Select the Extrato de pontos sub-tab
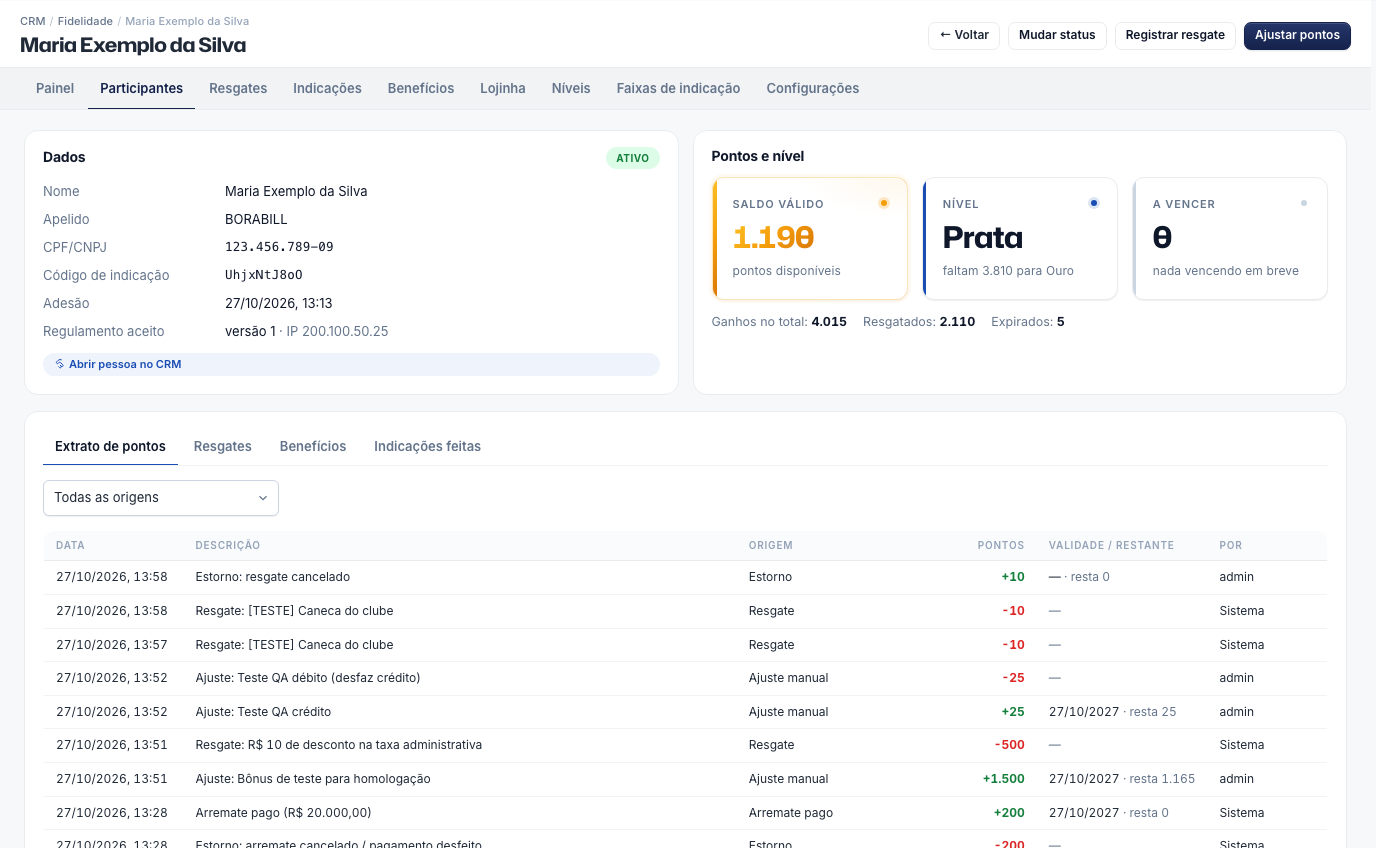Image resolution: width=1376 pixels, height=848 pixels. 110,446
